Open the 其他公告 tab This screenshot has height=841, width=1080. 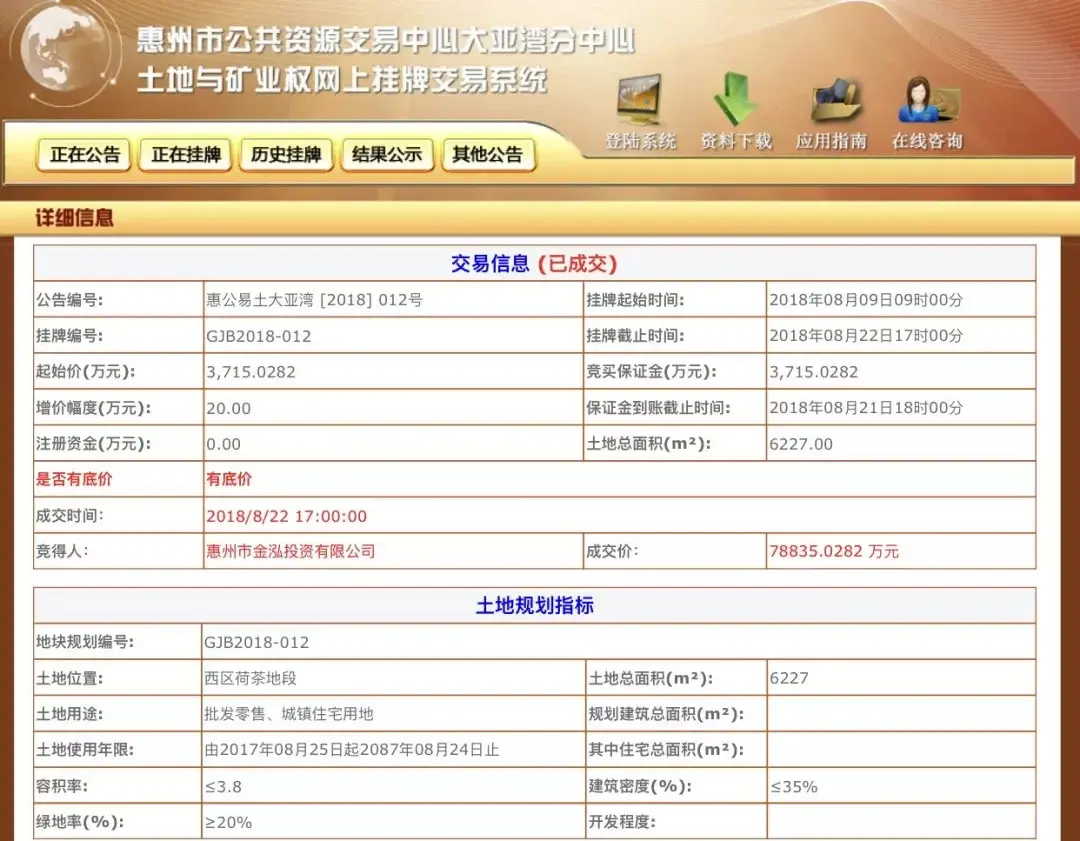488,154
